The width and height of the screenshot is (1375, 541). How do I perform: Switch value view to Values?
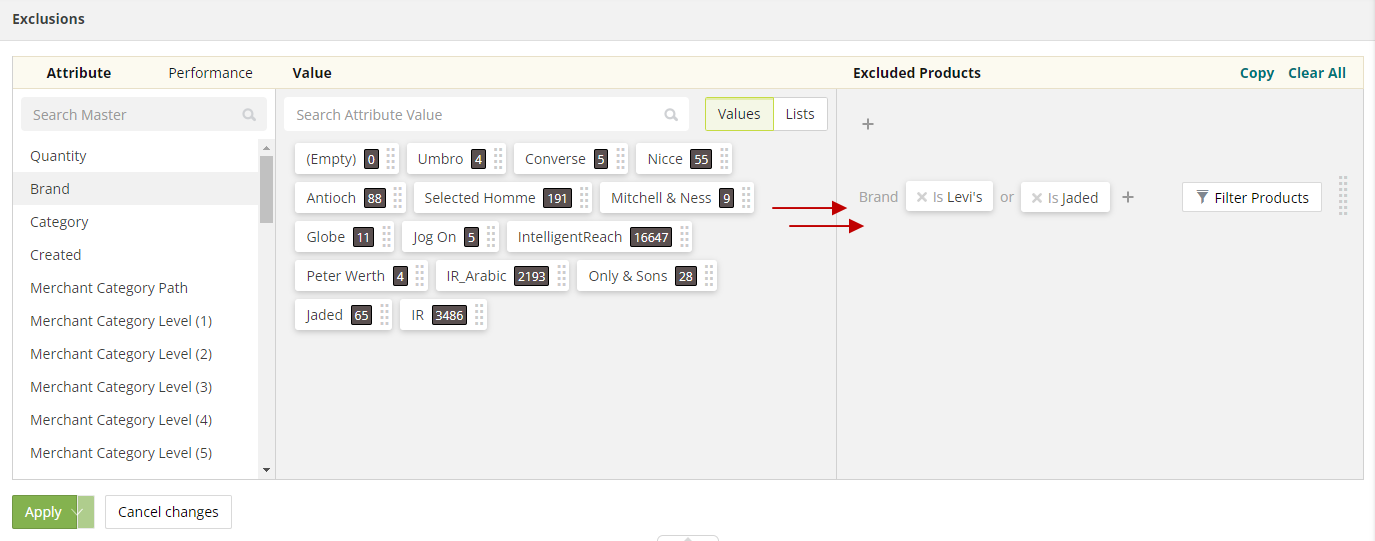(739, 114)
